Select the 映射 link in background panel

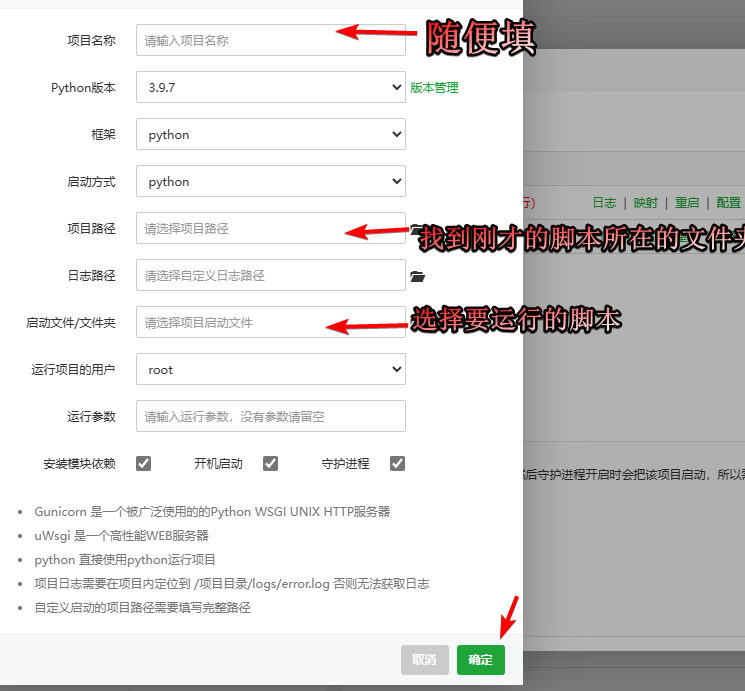tap(645, 202)
